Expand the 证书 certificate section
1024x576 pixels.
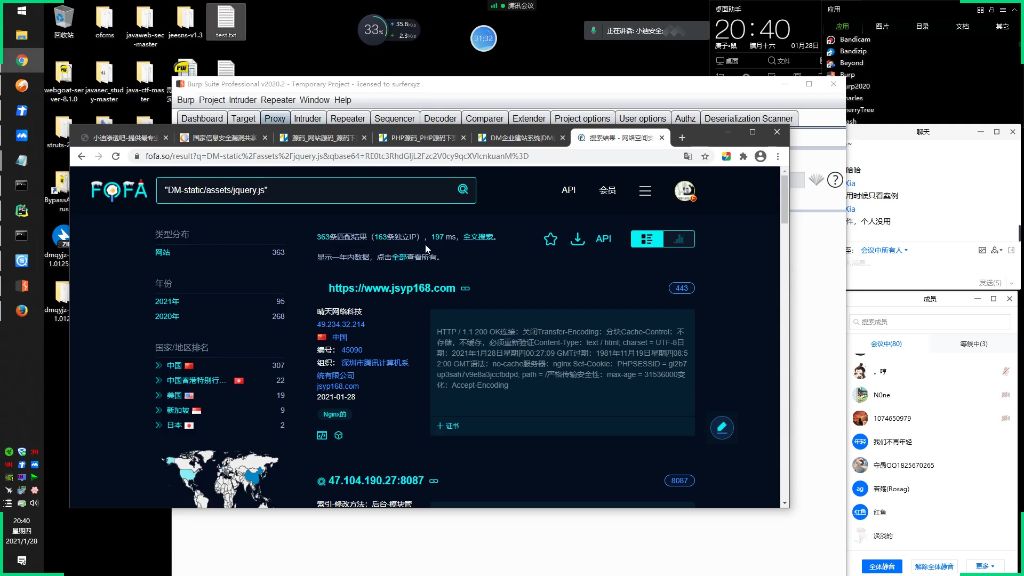click(x=448, y=426)
